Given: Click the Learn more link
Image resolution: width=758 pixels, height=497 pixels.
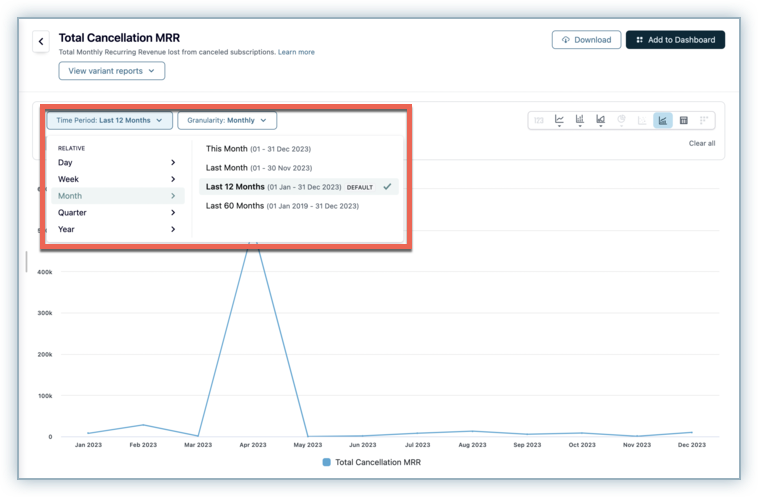Looking at the screenshot, I should click(296, 52).
